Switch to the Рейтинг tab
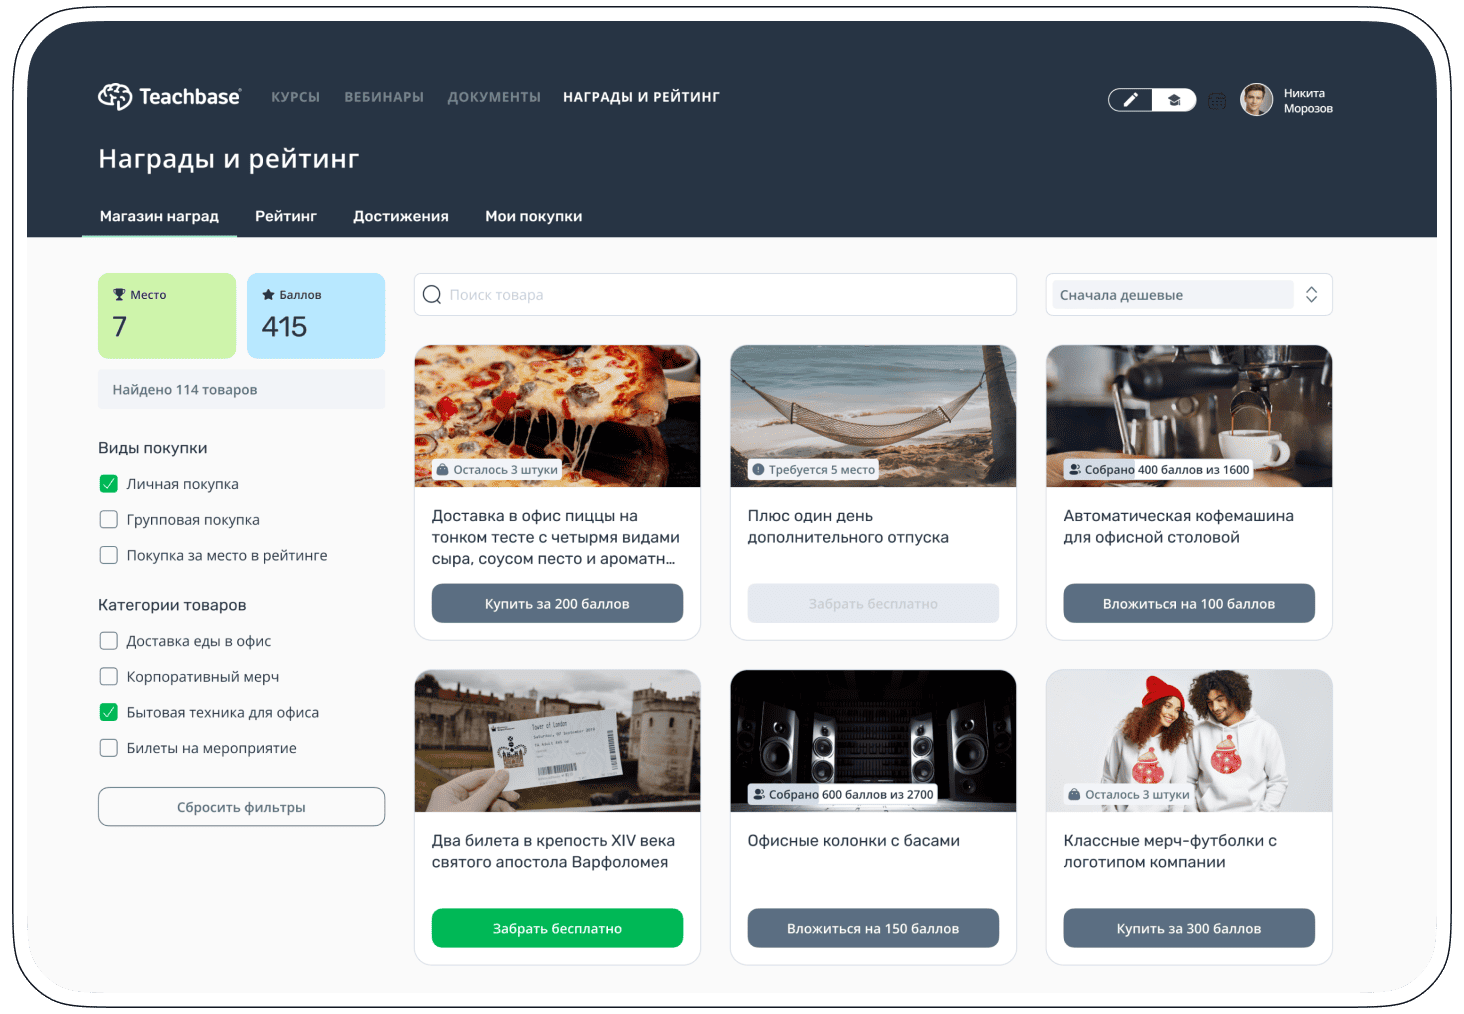The image size is (1464, 1014). (286, 216)
